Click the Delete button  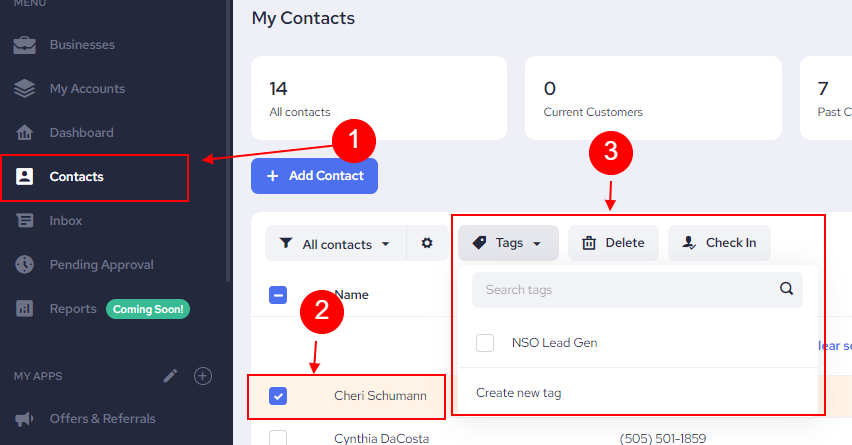(613, 243)
